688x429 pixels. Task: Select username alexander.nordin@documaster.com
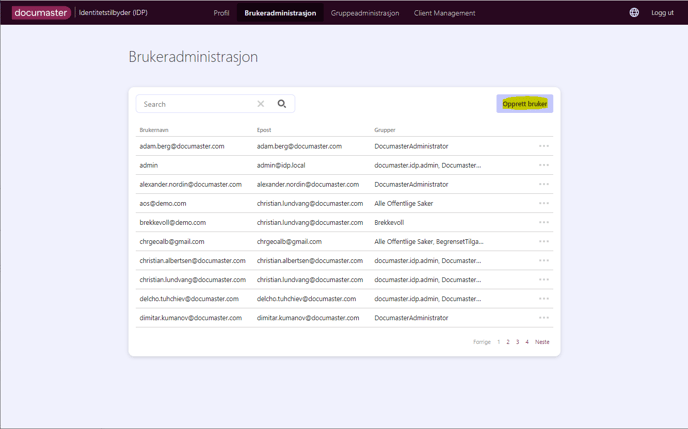click(190, 184)
